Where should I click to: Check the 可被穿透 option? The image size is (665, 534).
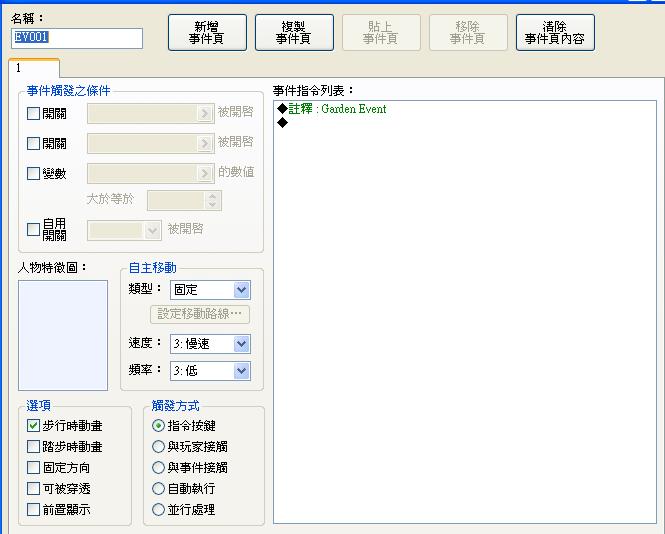coord(33,489)
